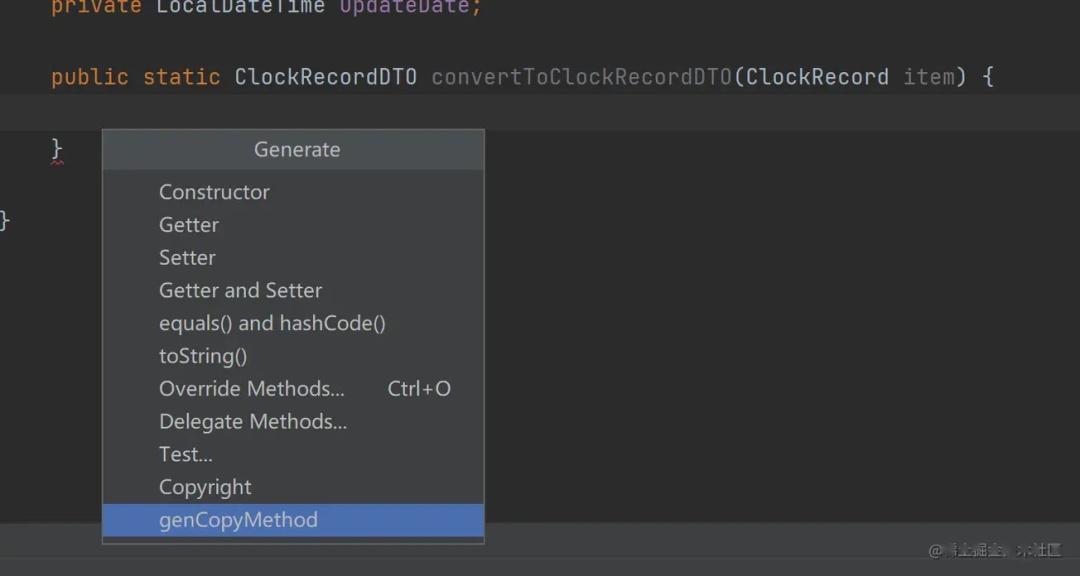Pick the Setter generate option
This screenshot has width=1080, height=576.
187,258
